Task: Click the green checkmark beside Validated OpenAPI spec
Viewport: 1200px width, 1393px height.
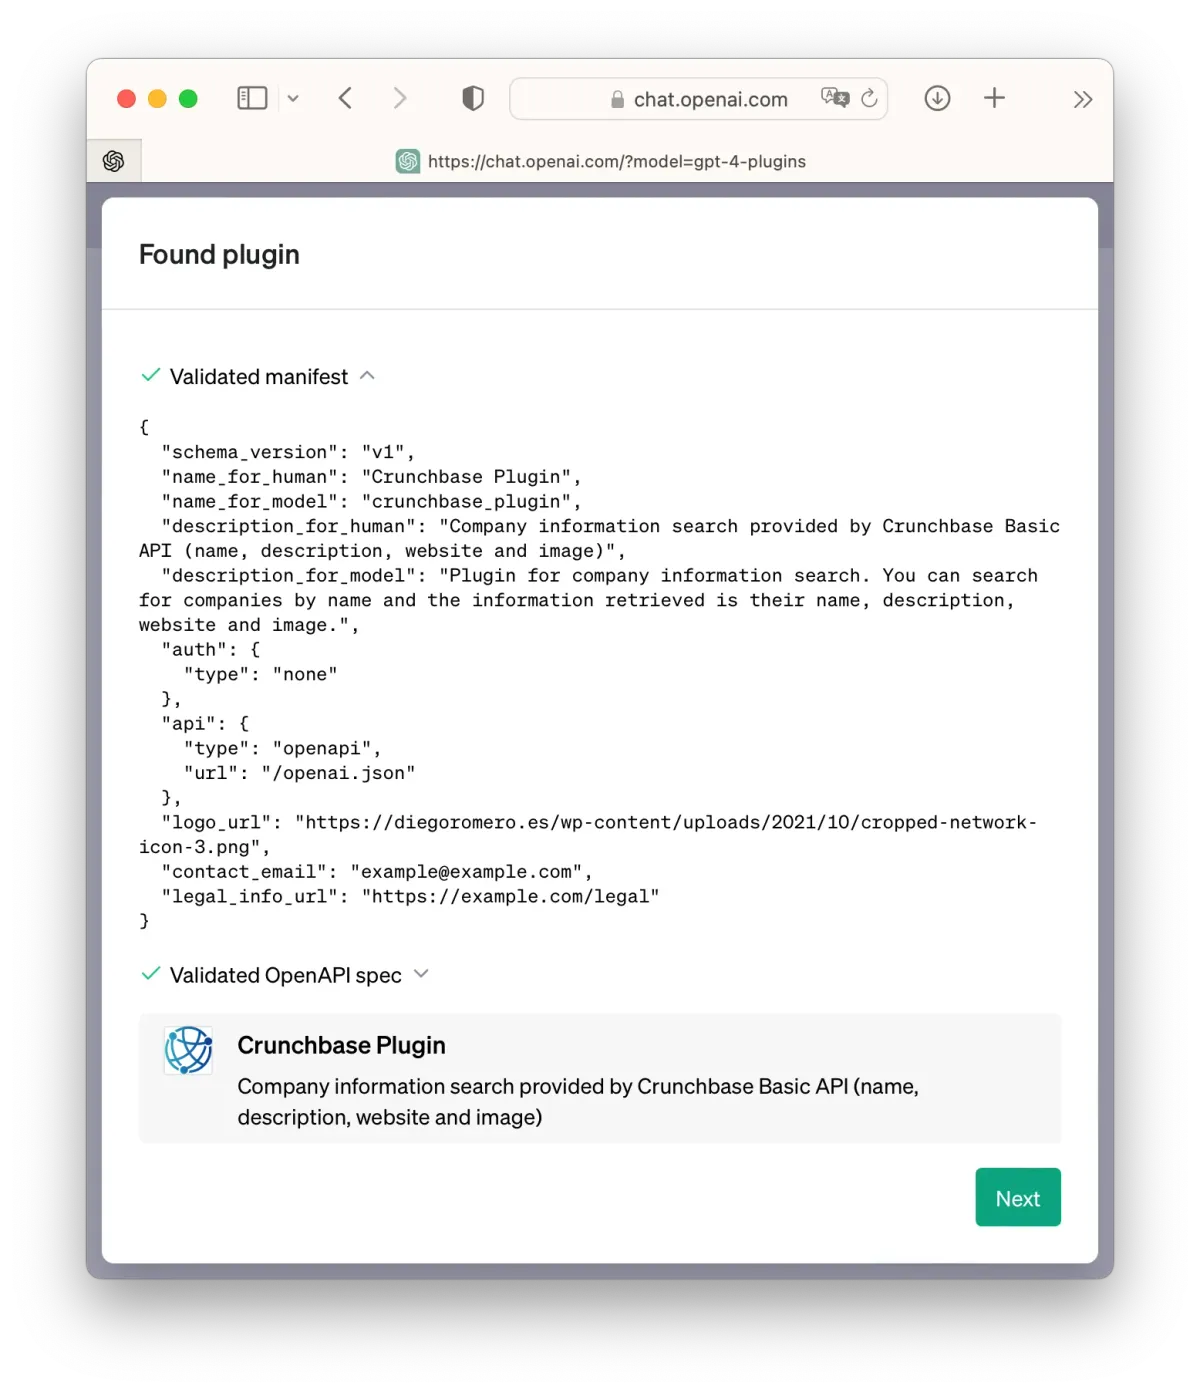Action: 150,973
